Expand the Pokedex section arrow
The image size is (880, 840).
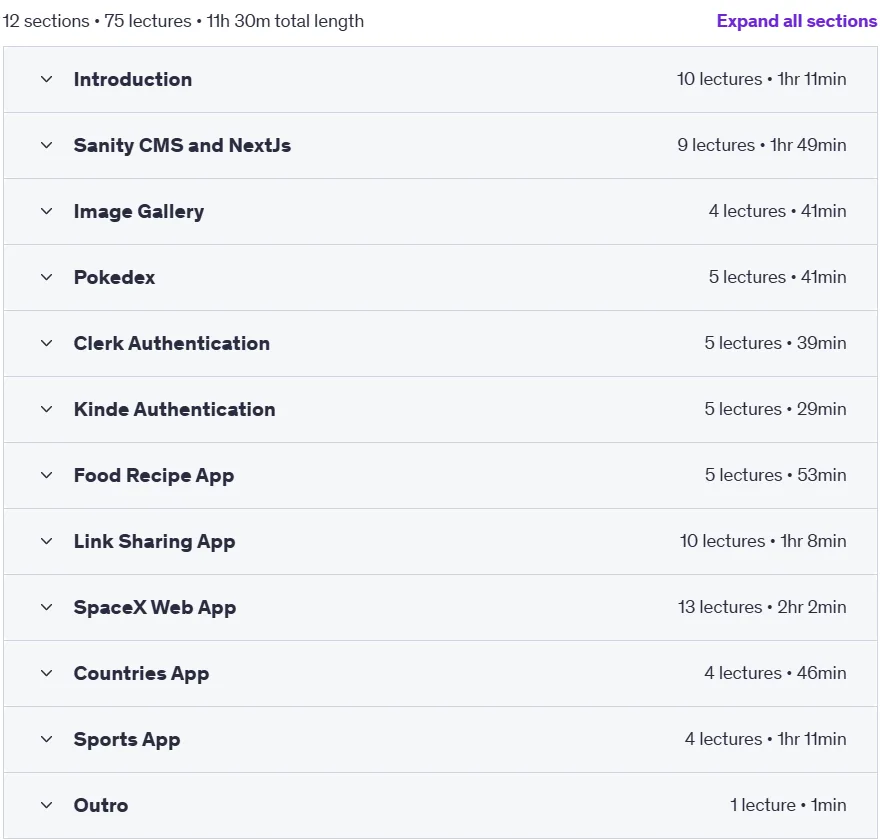[47, 277]
